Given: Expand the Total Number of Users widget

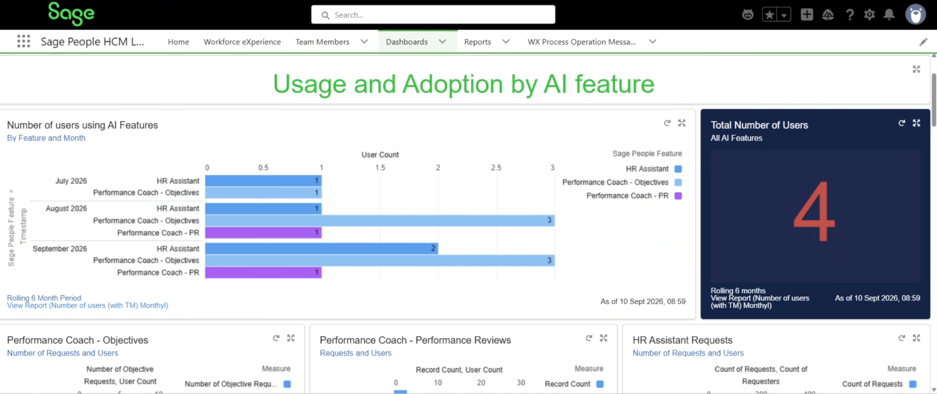Looking at the screenshot, I should 916,123.
